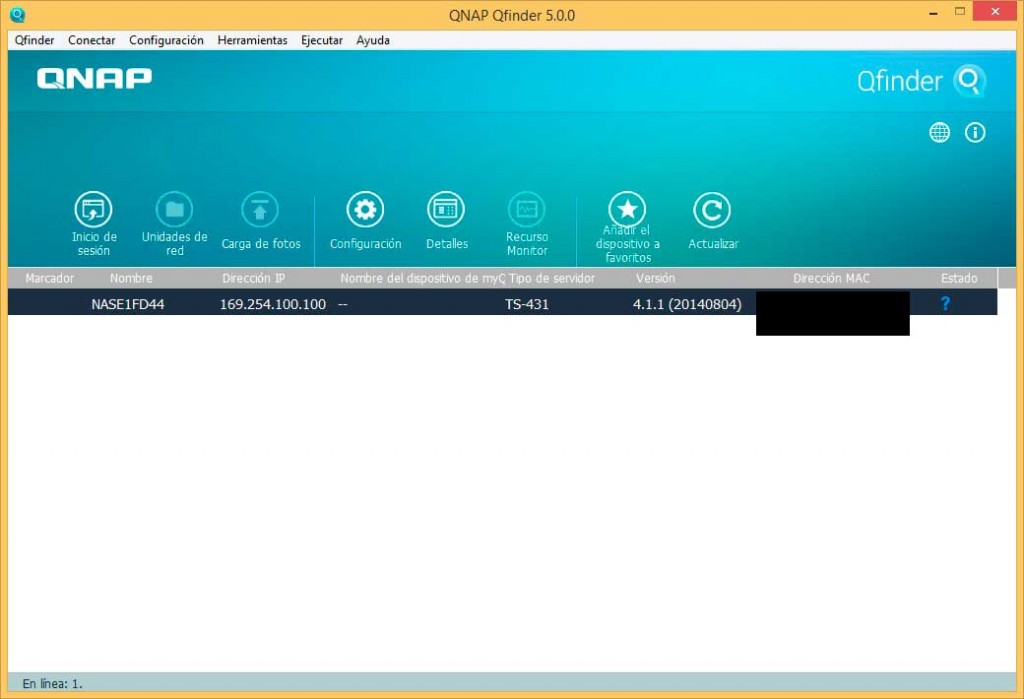This screenshot has width=1024, height=699.
Task: Maximize the Qfinder window
Action: pos(959,12)
